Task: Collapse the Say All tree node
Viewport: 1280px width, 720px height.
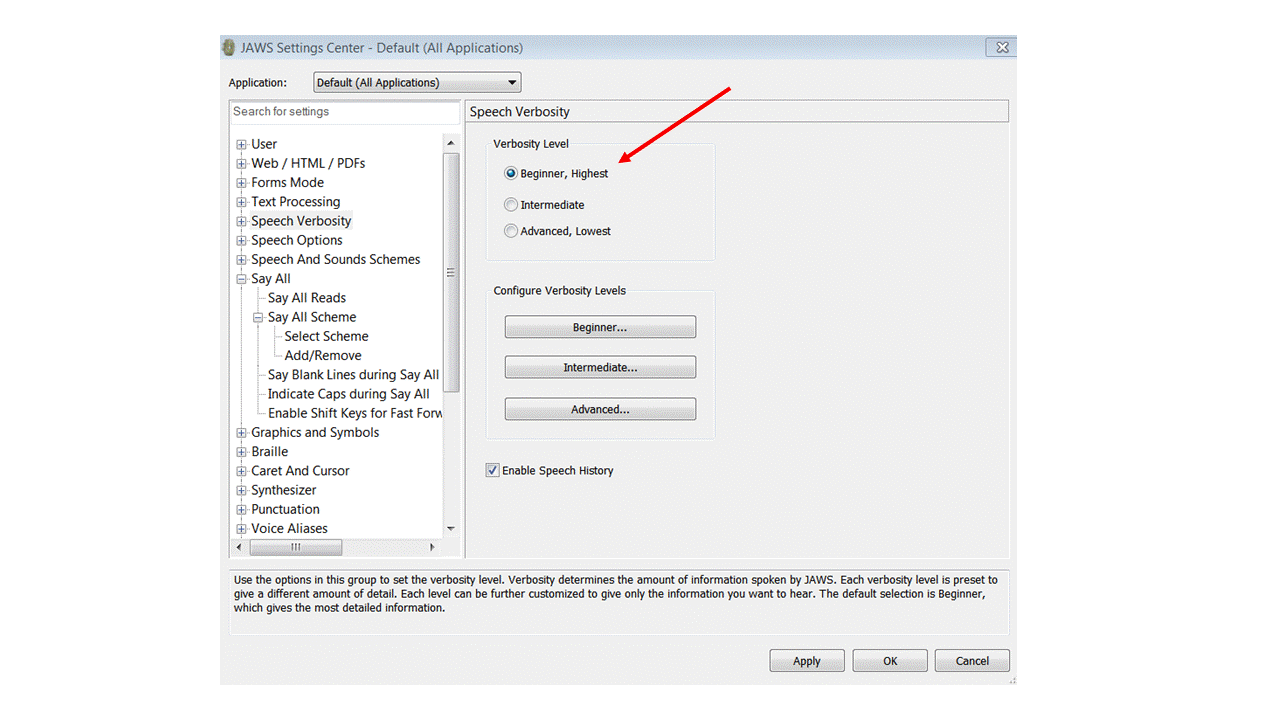Action: 241,279
